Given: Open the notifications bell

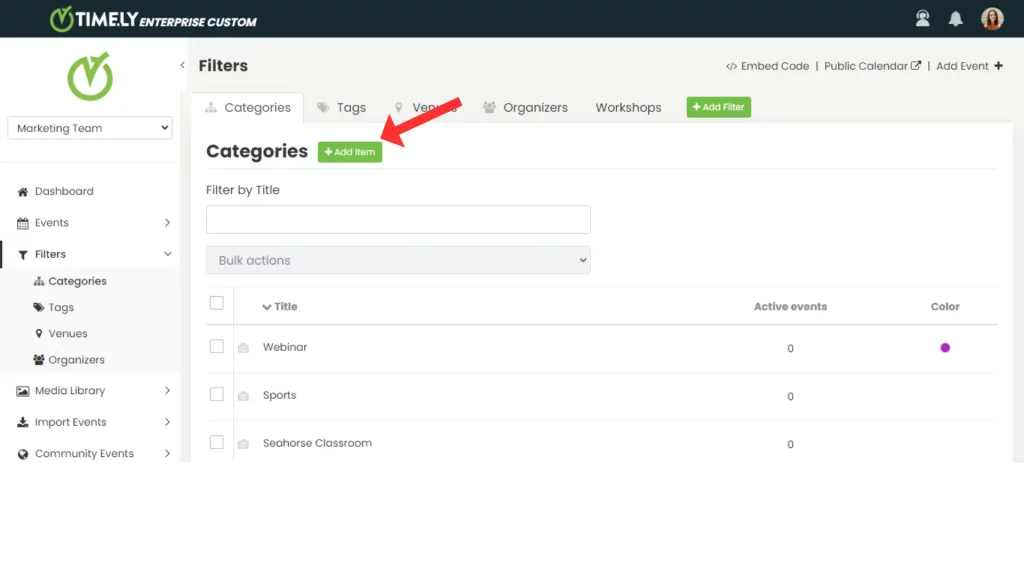Looking at the screenshot, I should 955,19.
